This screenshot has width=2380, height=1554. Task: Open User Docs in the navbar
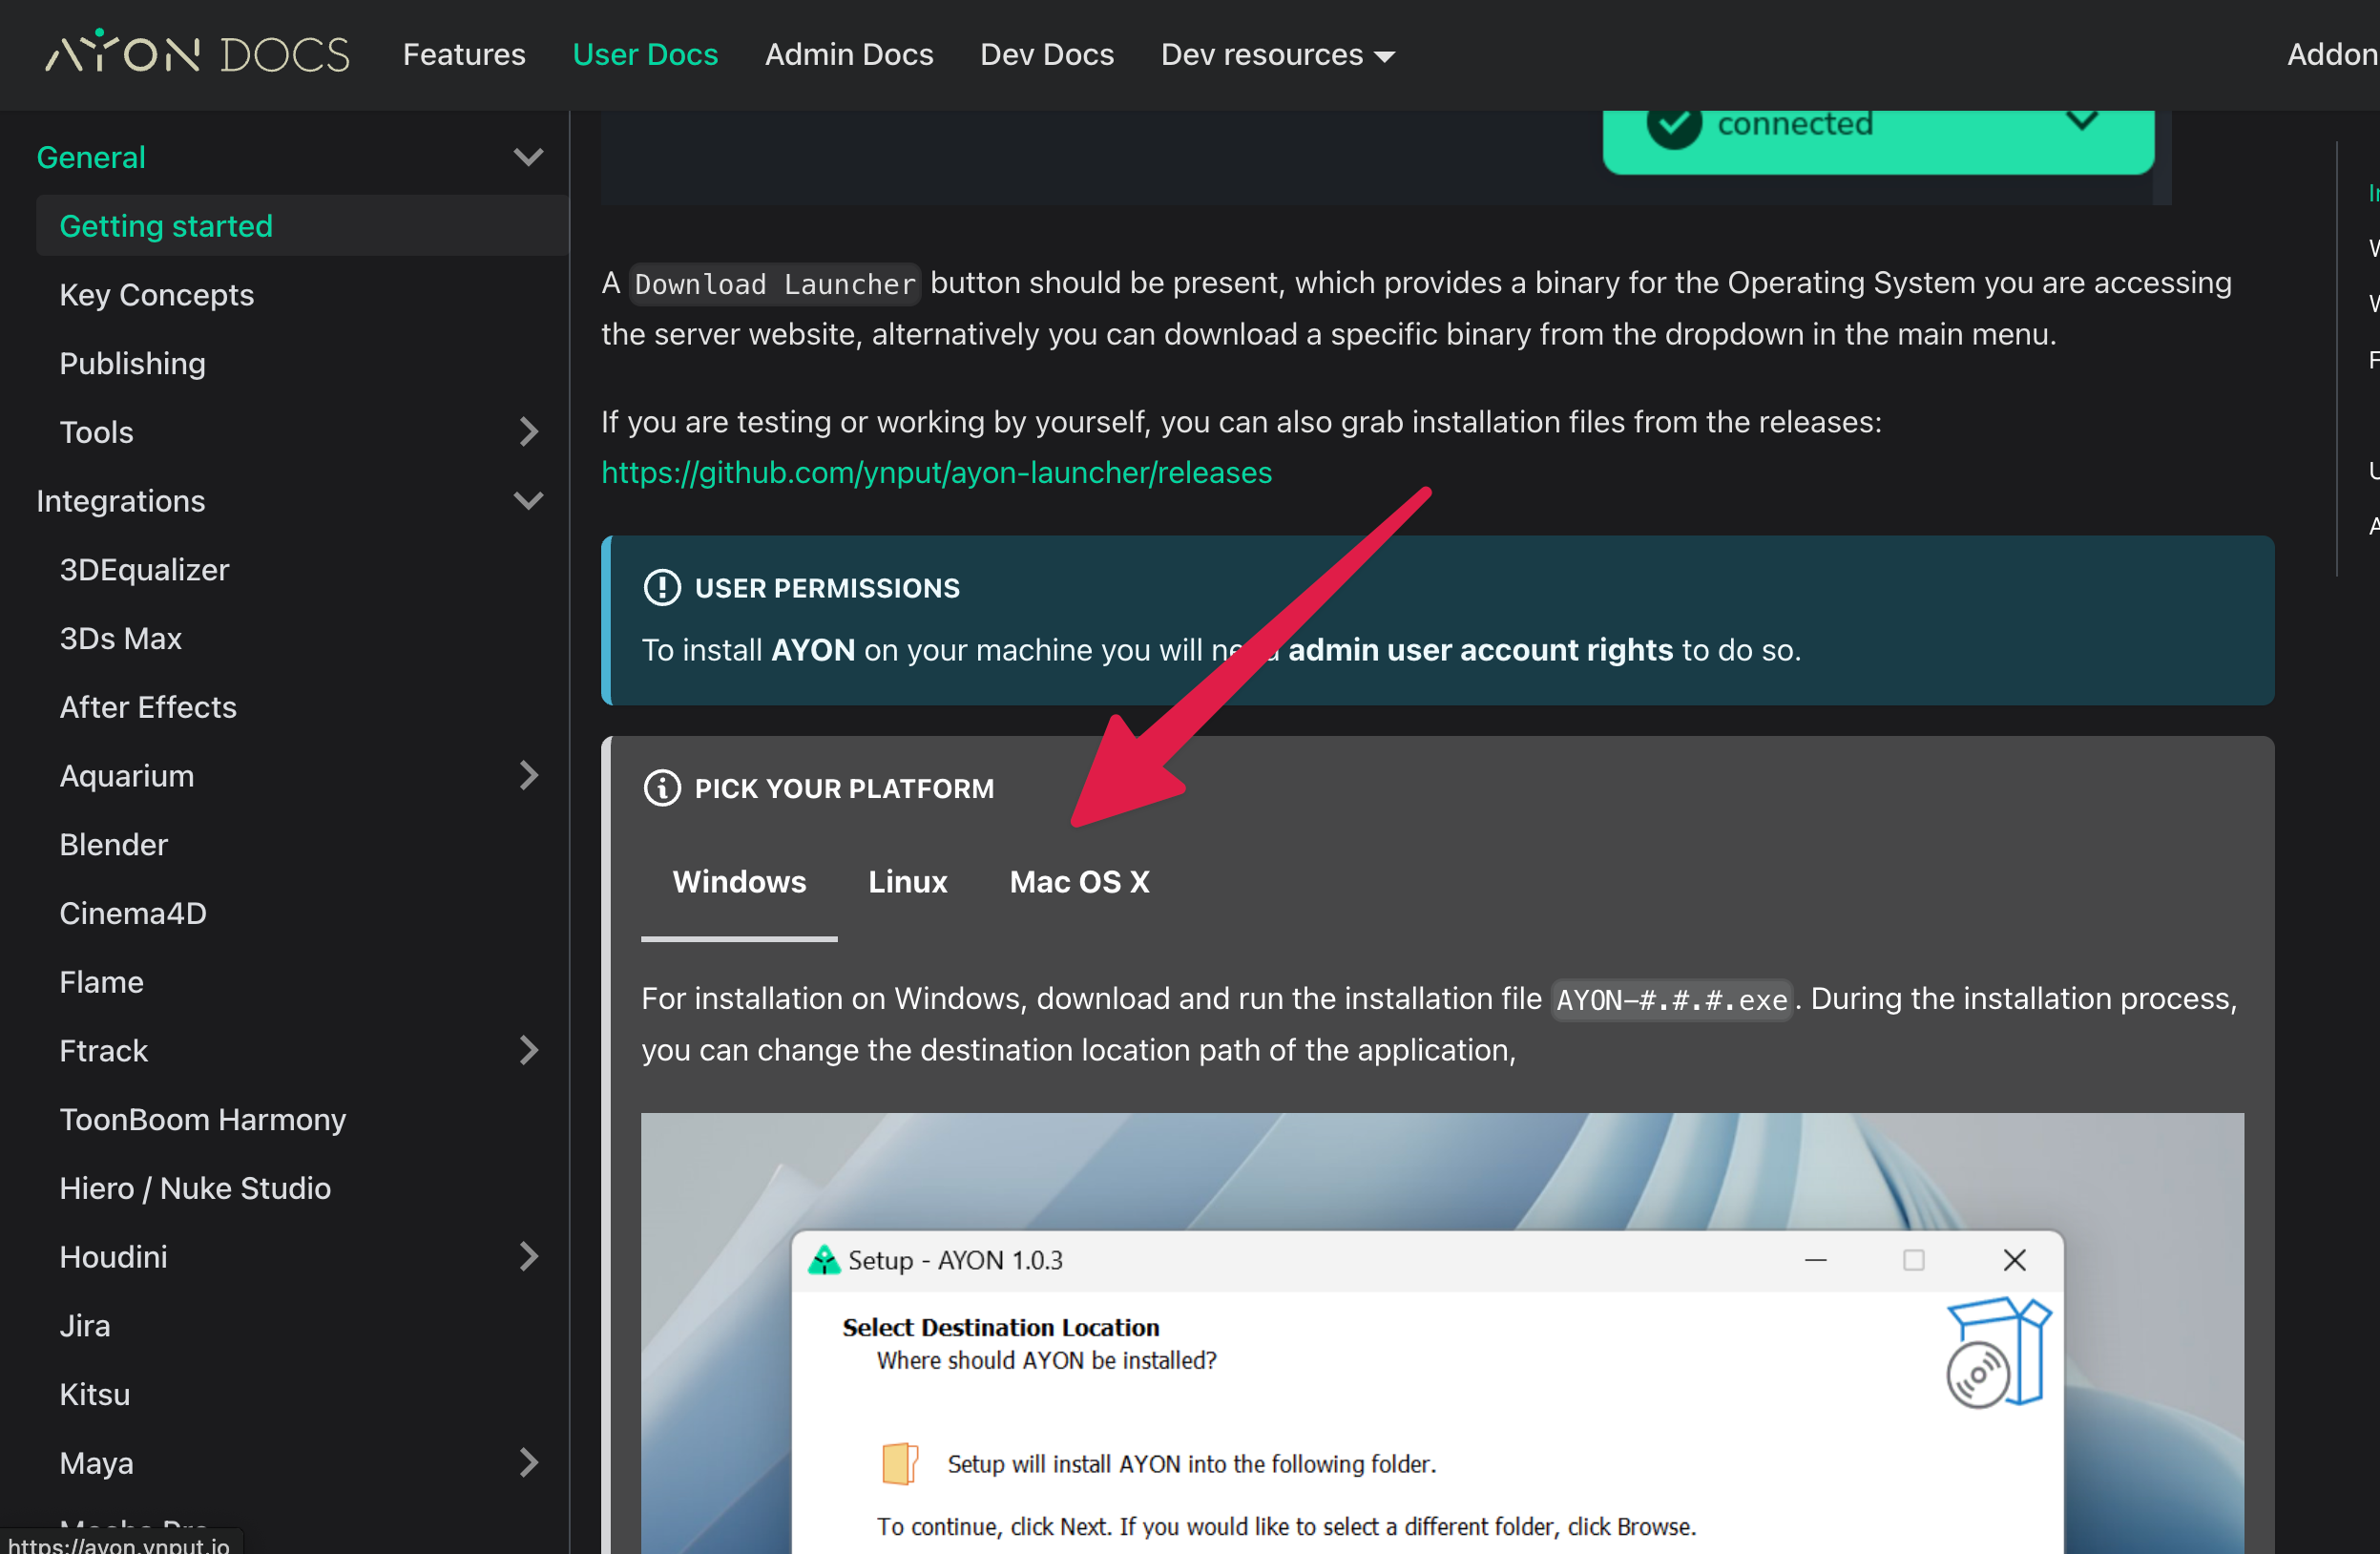(x=645, y=54)
